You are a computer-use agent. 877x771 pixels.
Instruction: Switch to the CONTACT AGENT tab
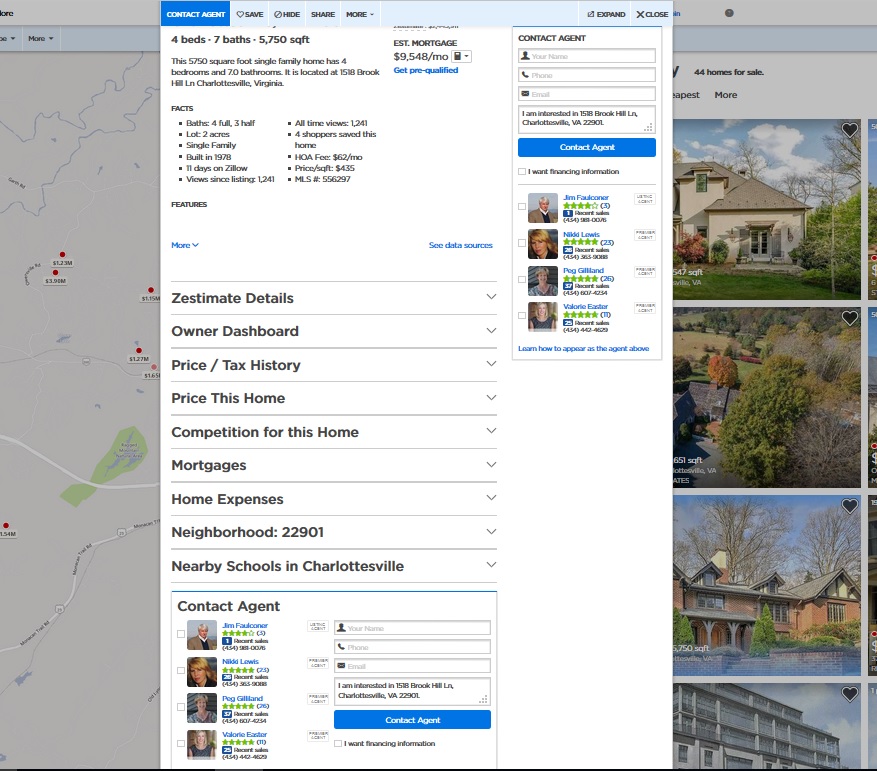click(x=196, y=15)
